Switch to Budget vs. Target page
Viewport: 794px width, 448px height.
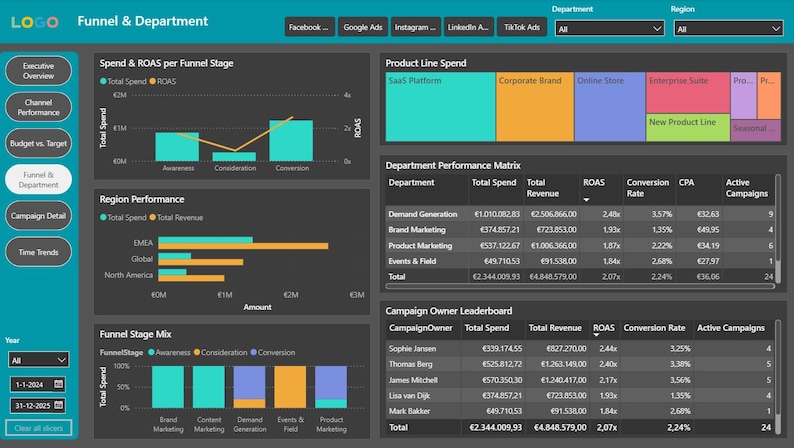pyautogui.click(x=38, y=143)
